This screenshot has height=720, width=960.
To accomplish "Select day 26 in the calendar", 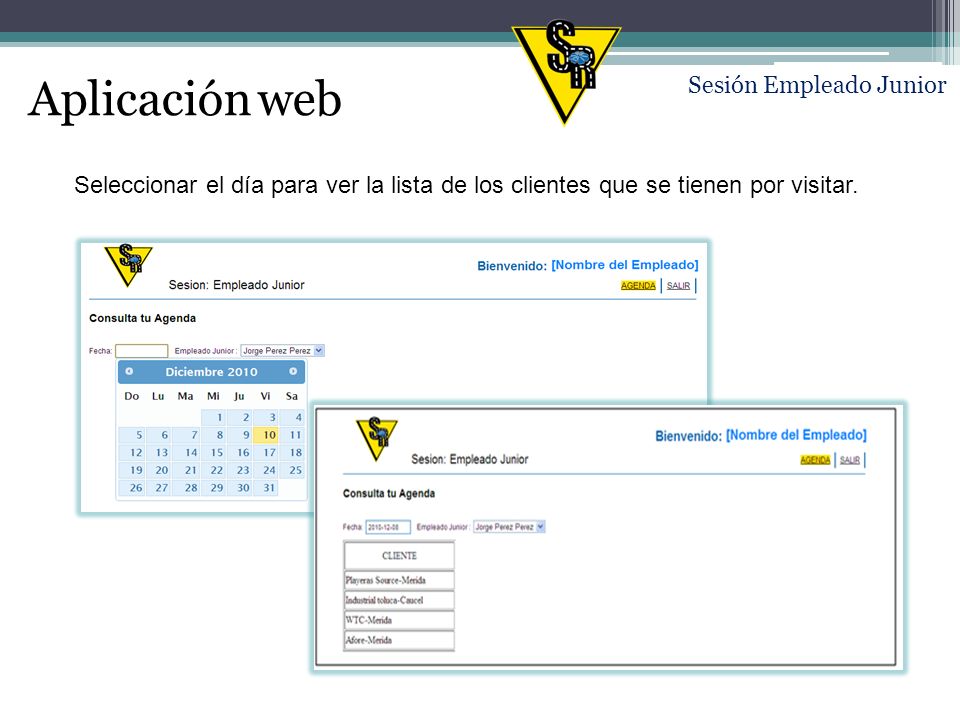I will tap(132, 488).
